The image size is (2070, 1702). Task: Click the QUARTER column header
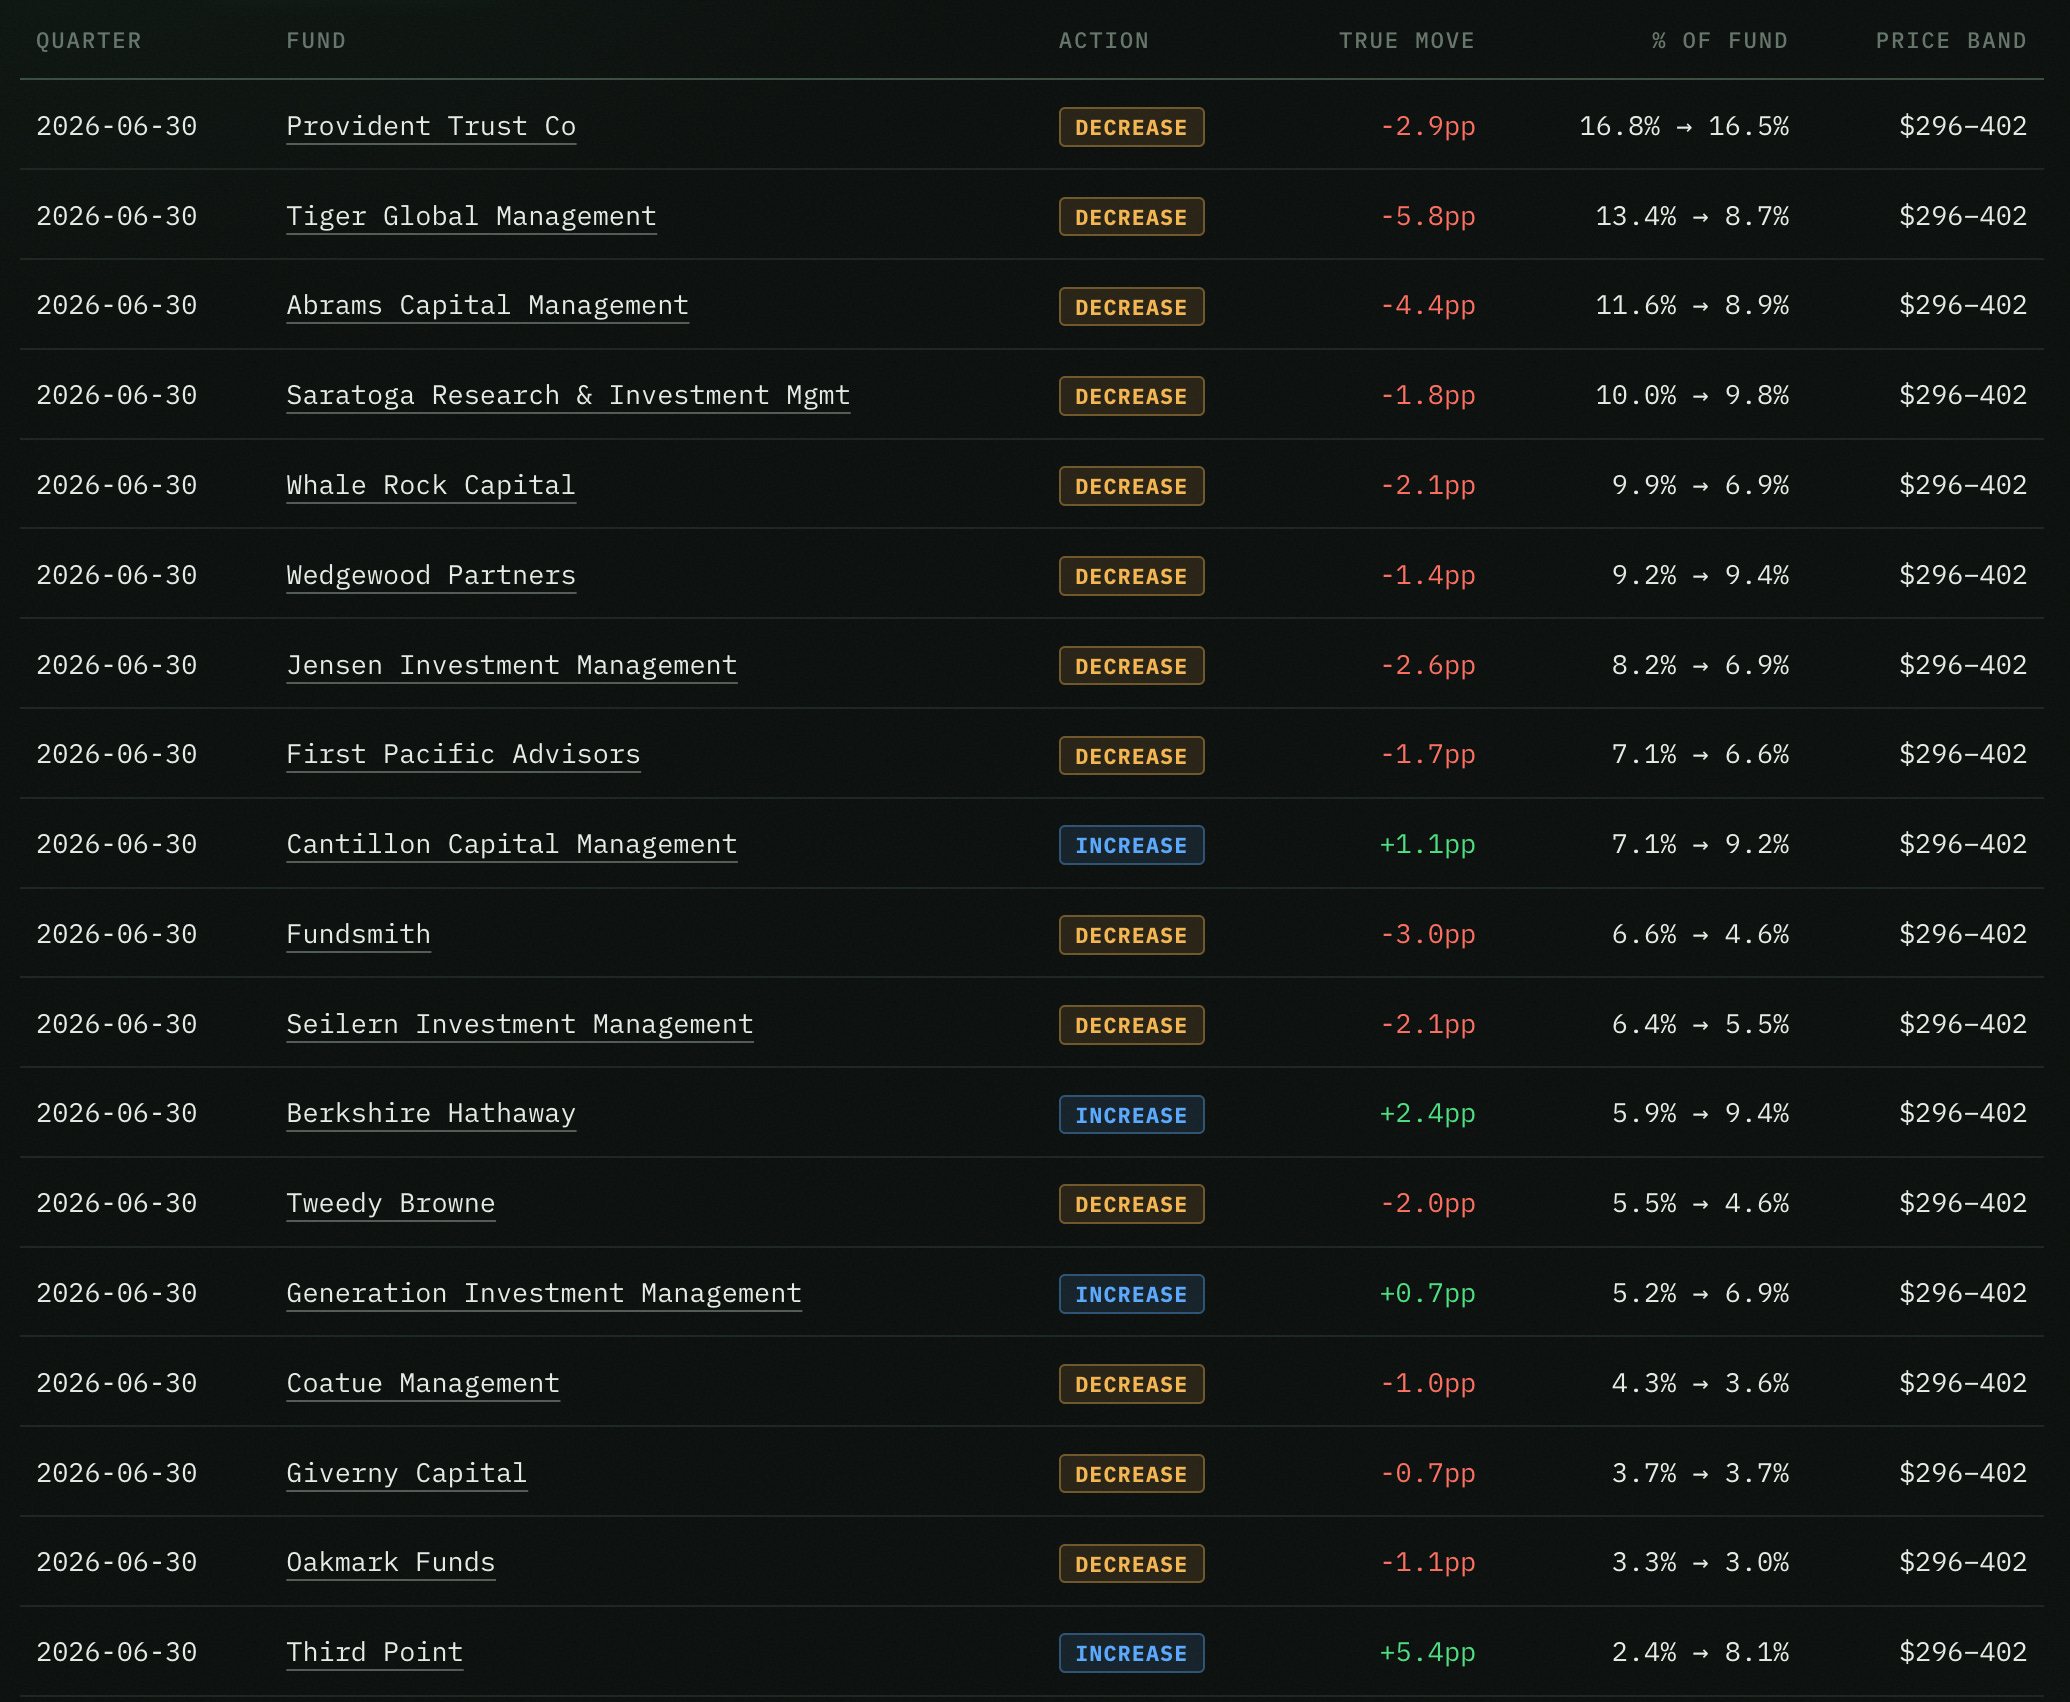(89, 41)
